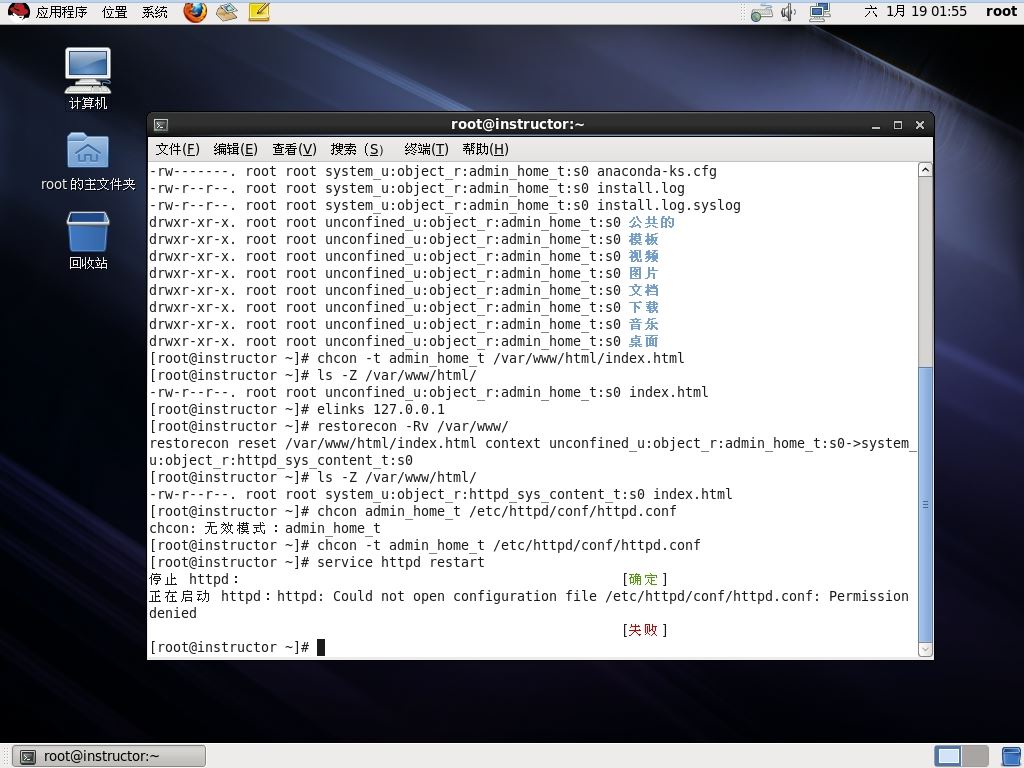Minimize the terminal window
This screenshot has width=1024, height=768.
876,125
